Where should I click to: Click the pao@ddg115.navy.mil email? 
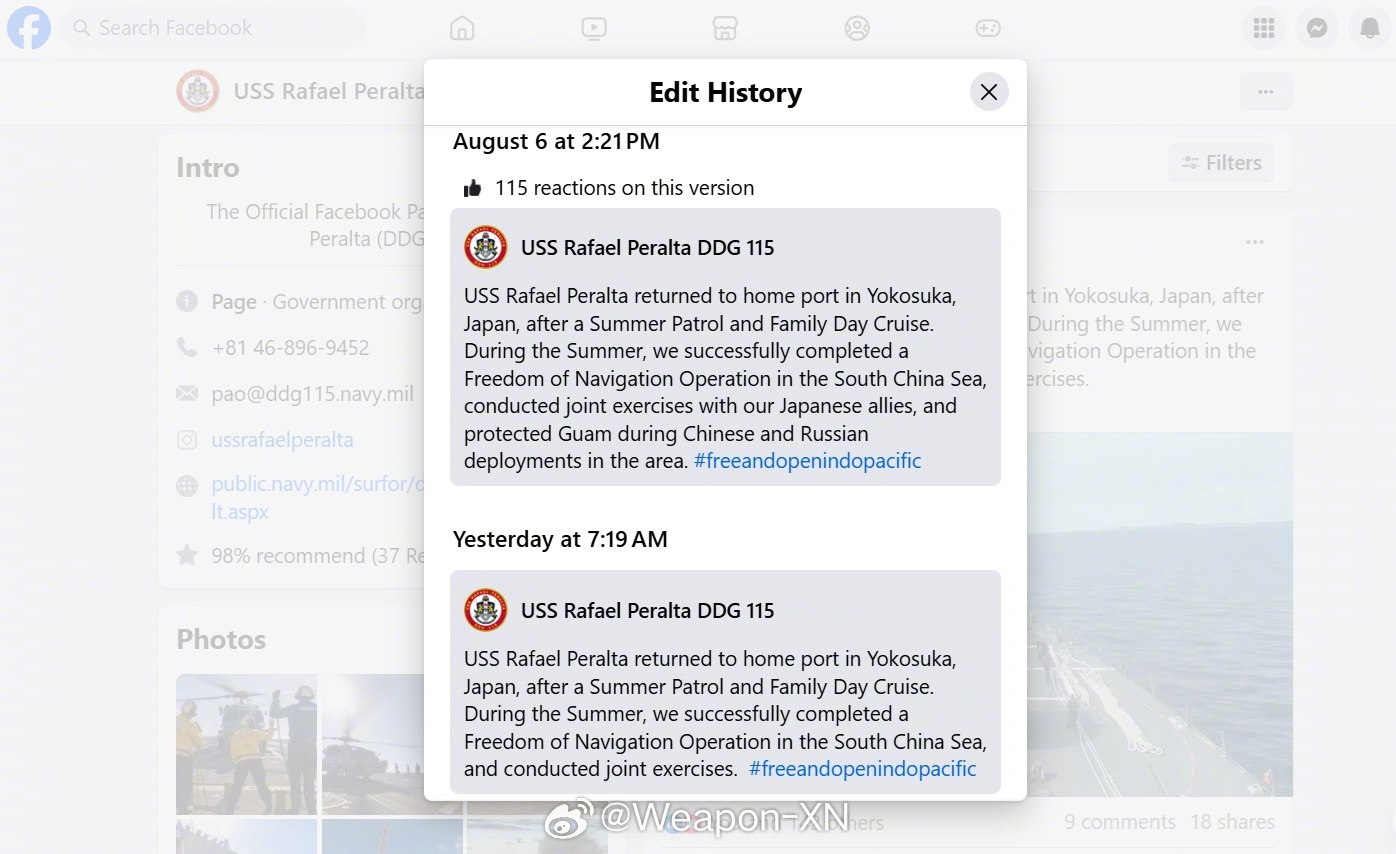click(312, 394)
